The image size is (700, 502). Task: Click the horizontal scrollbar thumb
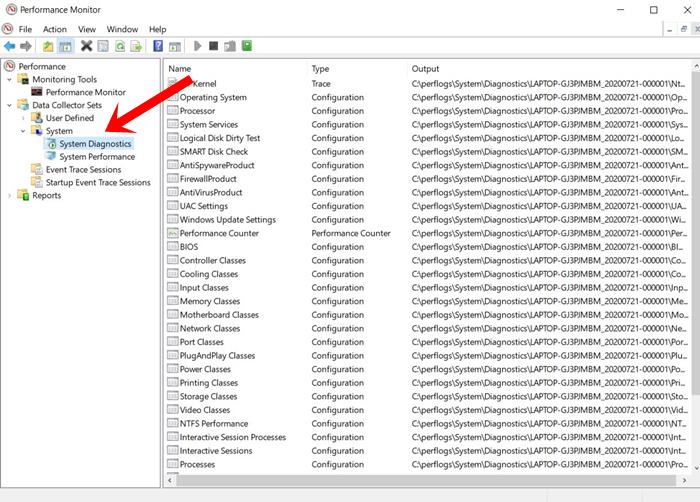pos(426,481)
